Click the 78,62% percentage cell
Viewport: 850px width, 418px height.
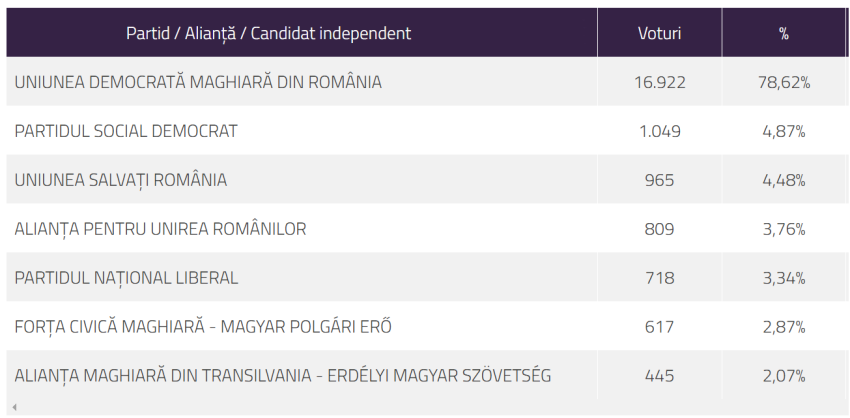pos(784,82)
